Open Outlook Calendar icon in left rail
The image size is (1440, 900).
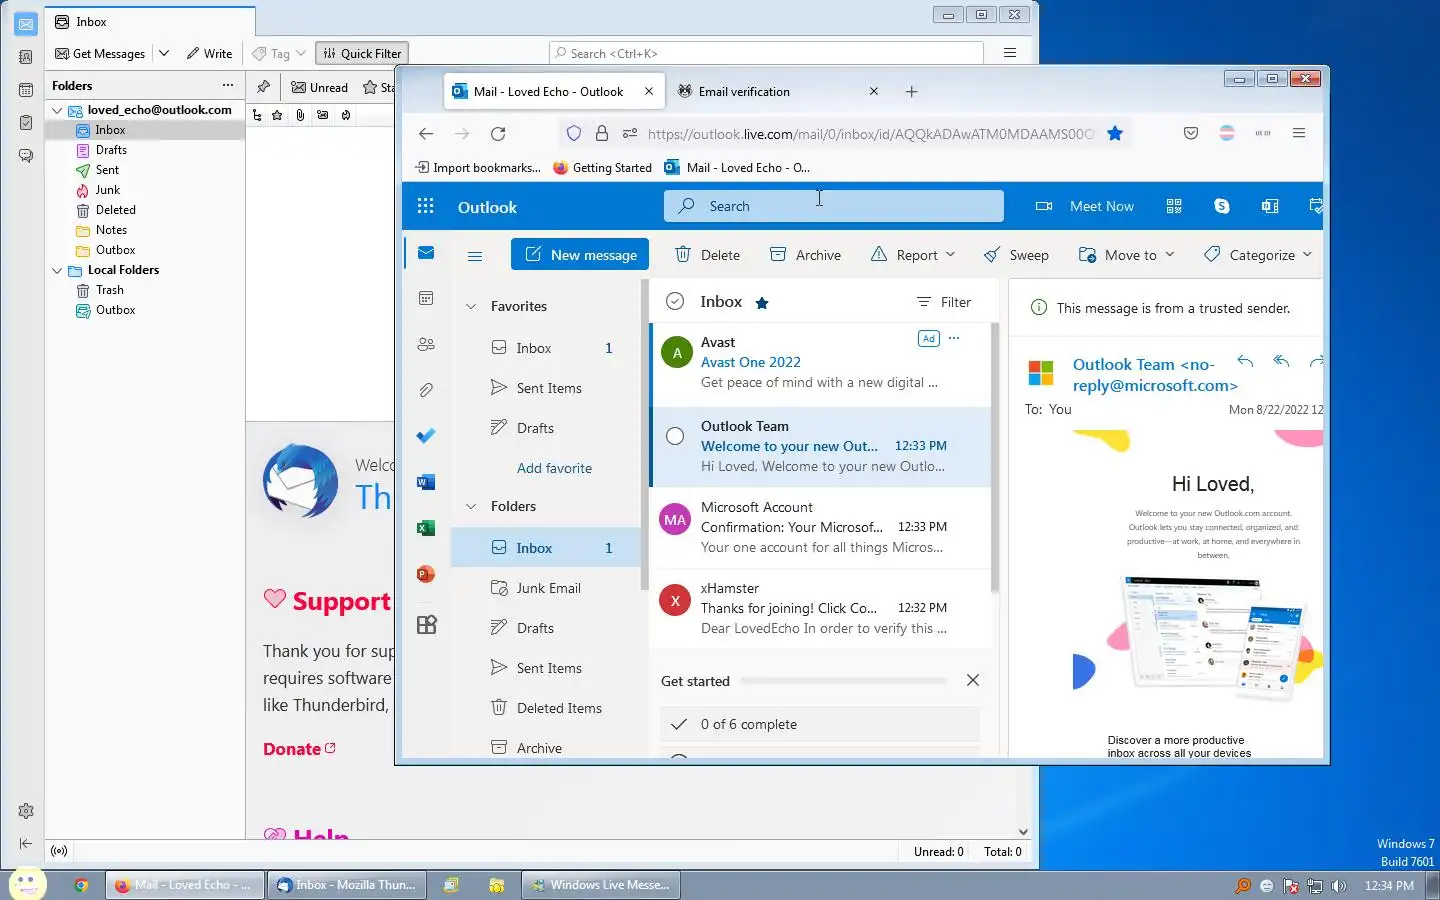click(426, 298)
